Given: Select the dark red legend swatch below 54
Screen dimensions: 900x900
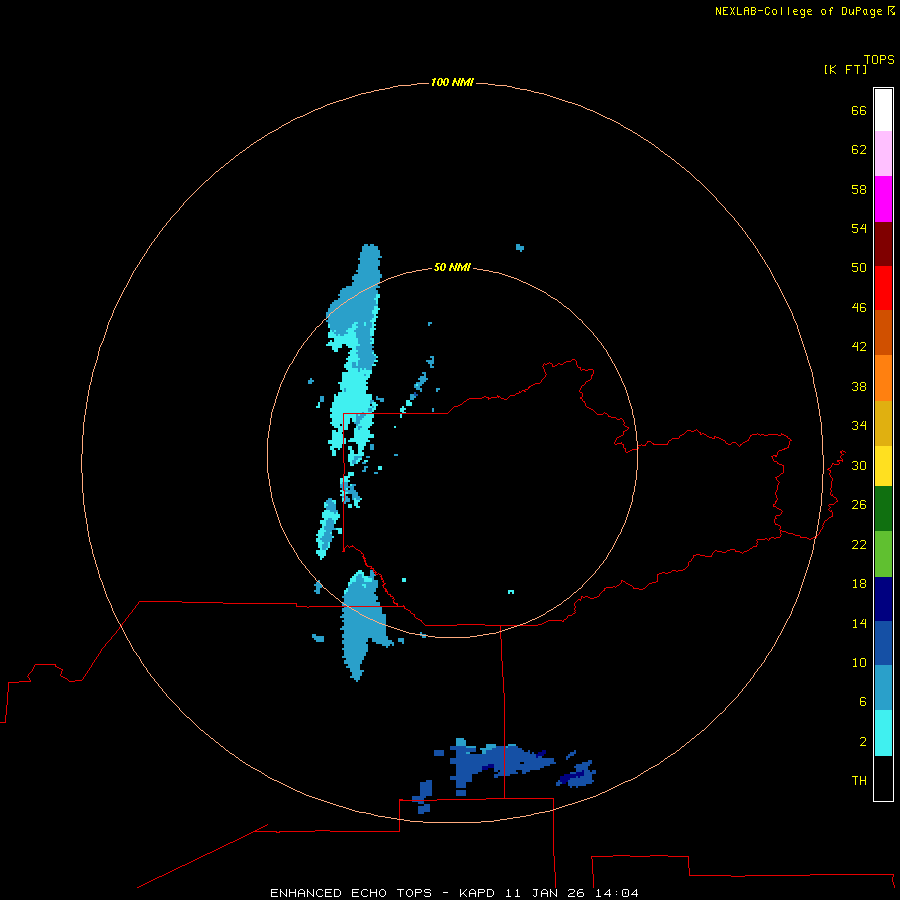Looking at the screenshot, I should tap(883, 244).
